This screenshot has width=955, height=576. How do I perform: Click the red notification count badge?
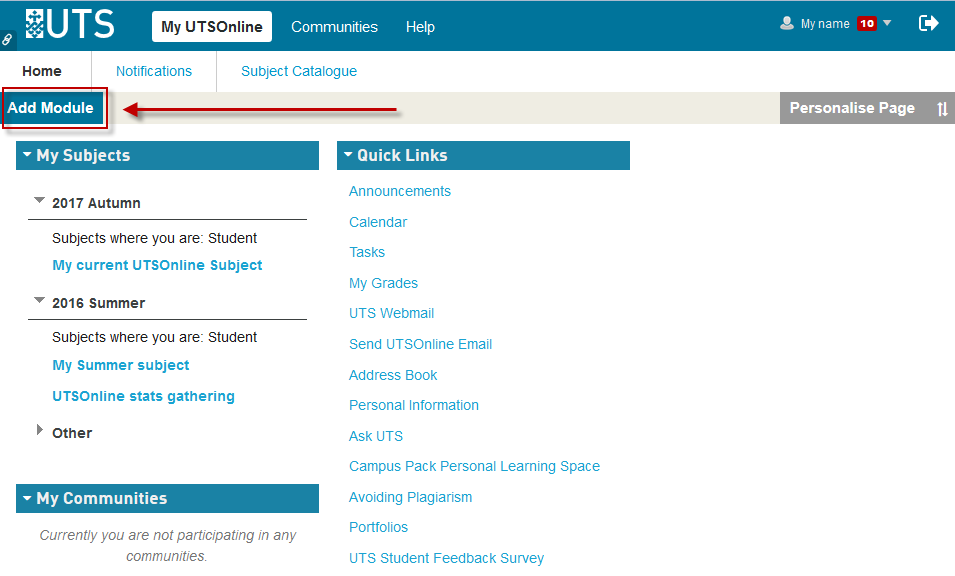[866, 24]
